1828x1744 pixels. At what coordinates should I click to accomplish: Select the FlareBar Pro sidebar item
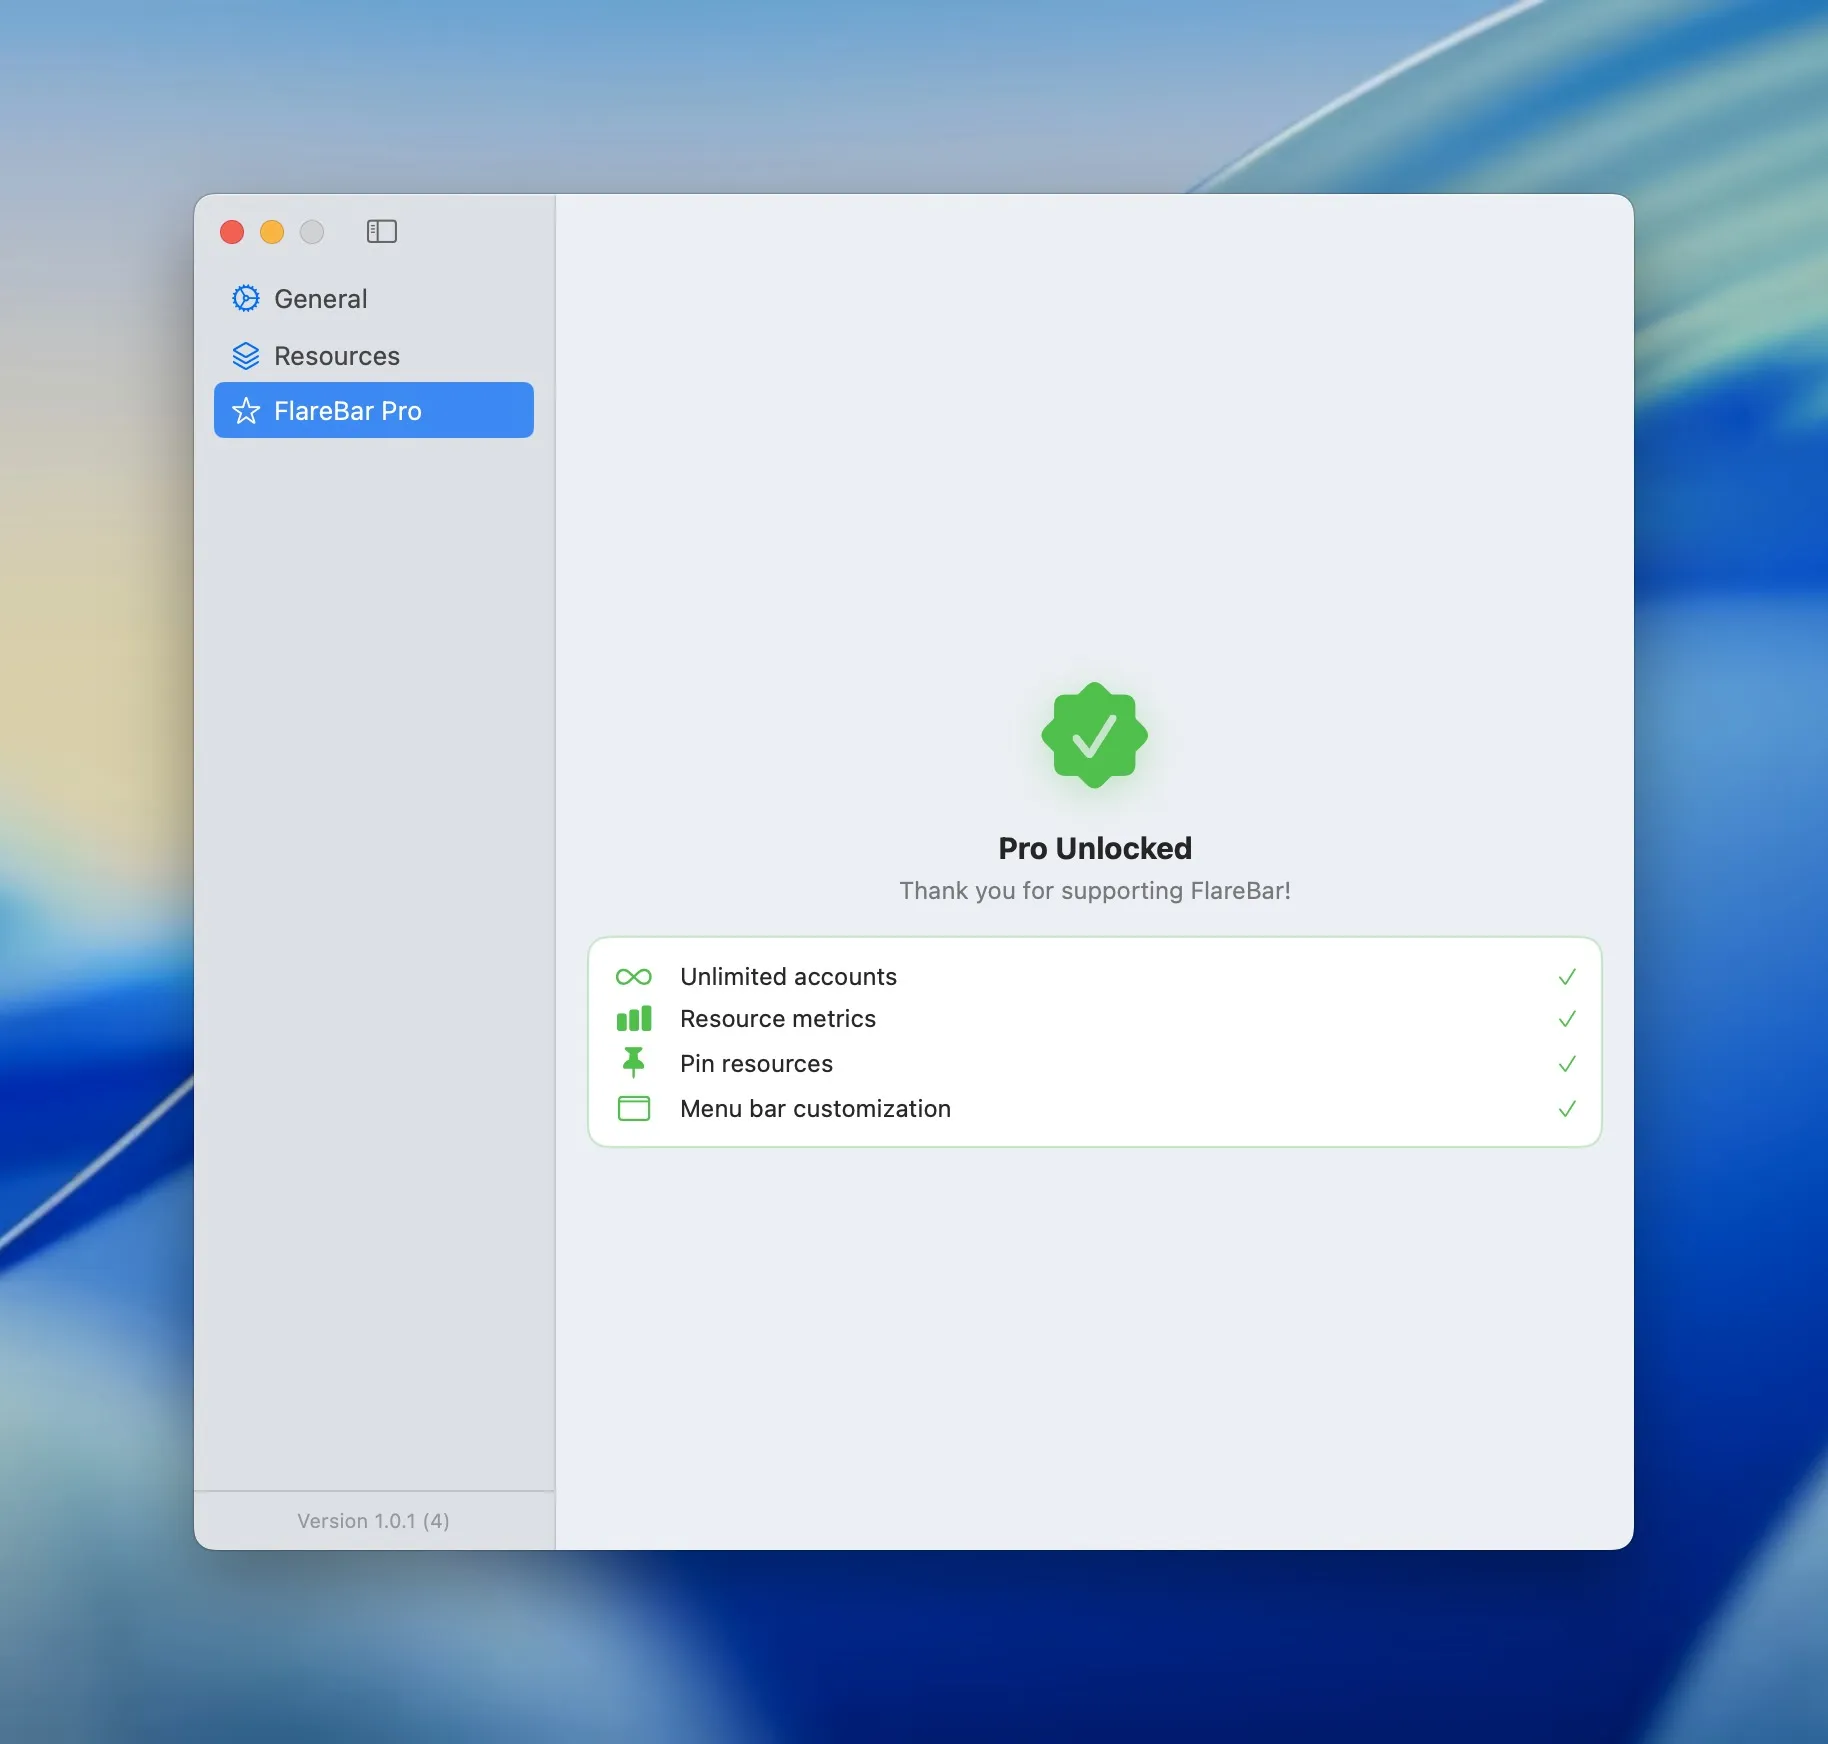coord(374,410)
